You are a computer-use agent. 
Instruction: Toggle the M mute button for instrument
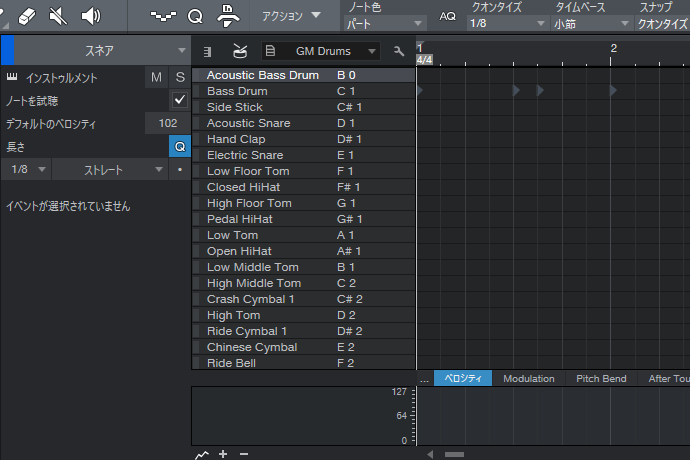pyautogui.click(x=156, y=77)
